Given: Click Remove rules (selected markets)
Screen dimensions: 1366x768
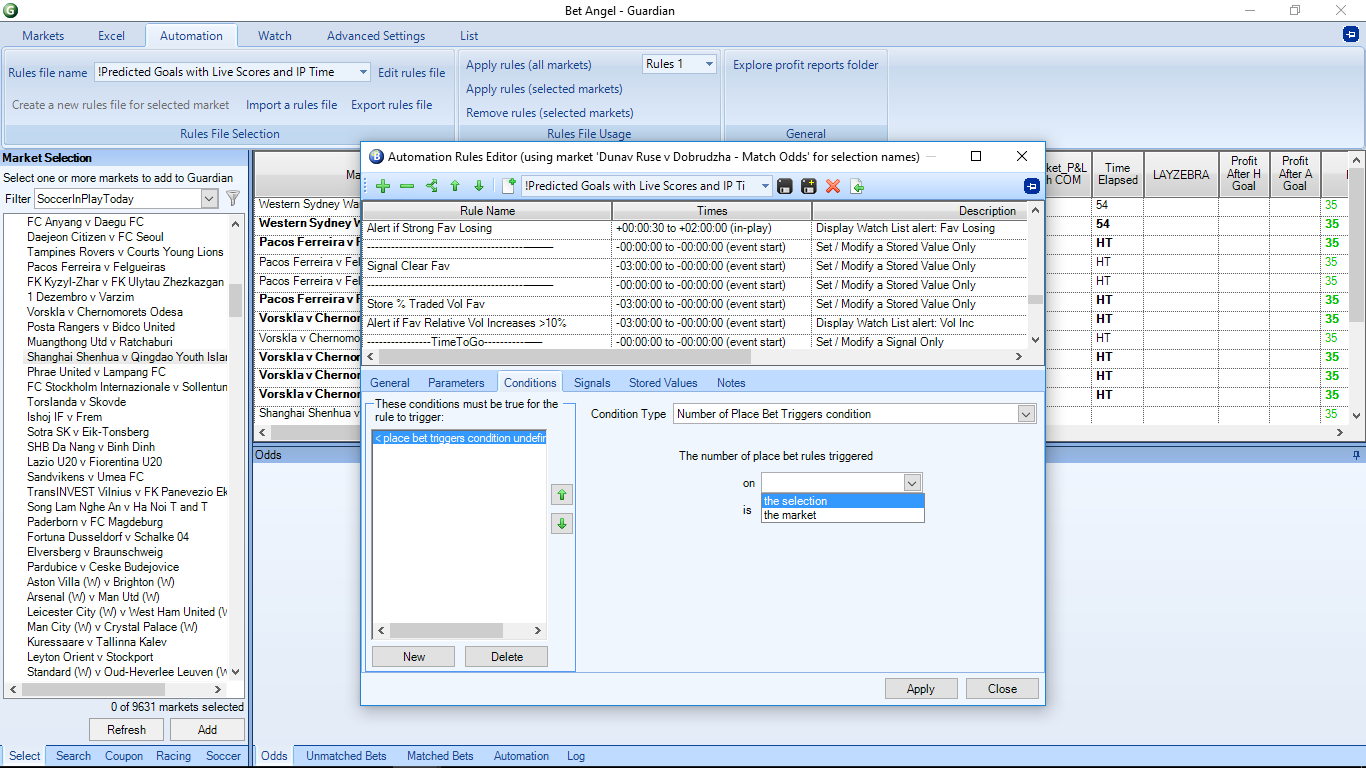Looking at the screenshot, I should pyautogui.click(x=550, y=113).
